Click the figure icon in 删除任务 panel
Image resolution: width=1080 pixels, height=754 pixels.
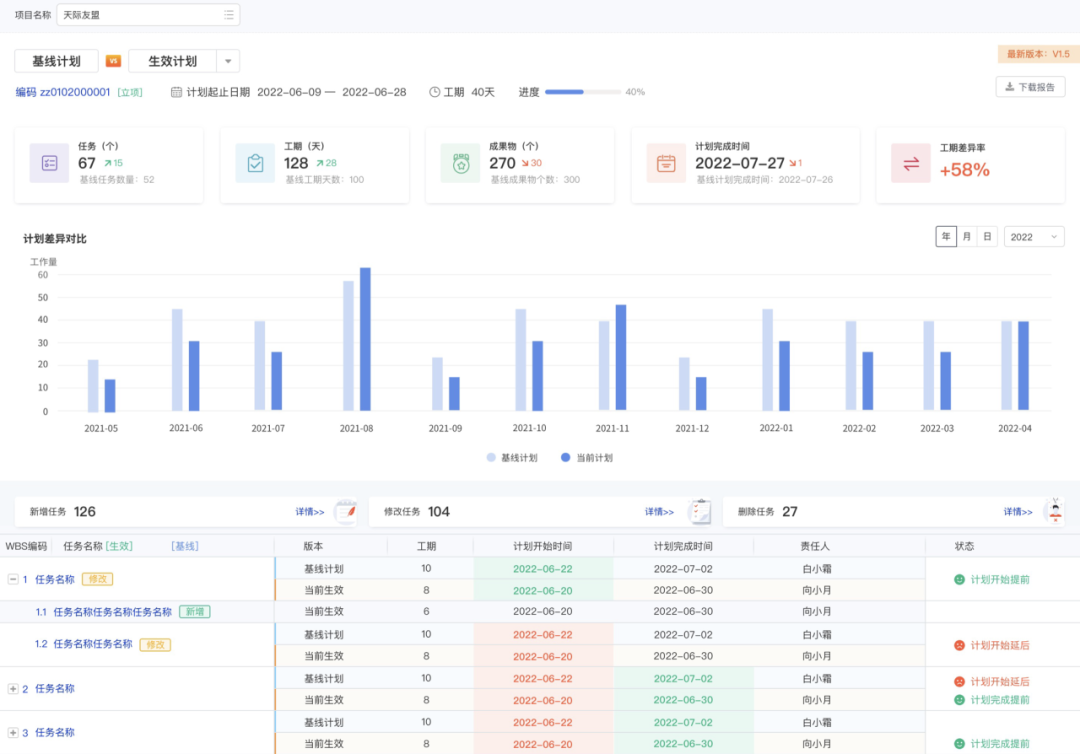point(1055,511)
